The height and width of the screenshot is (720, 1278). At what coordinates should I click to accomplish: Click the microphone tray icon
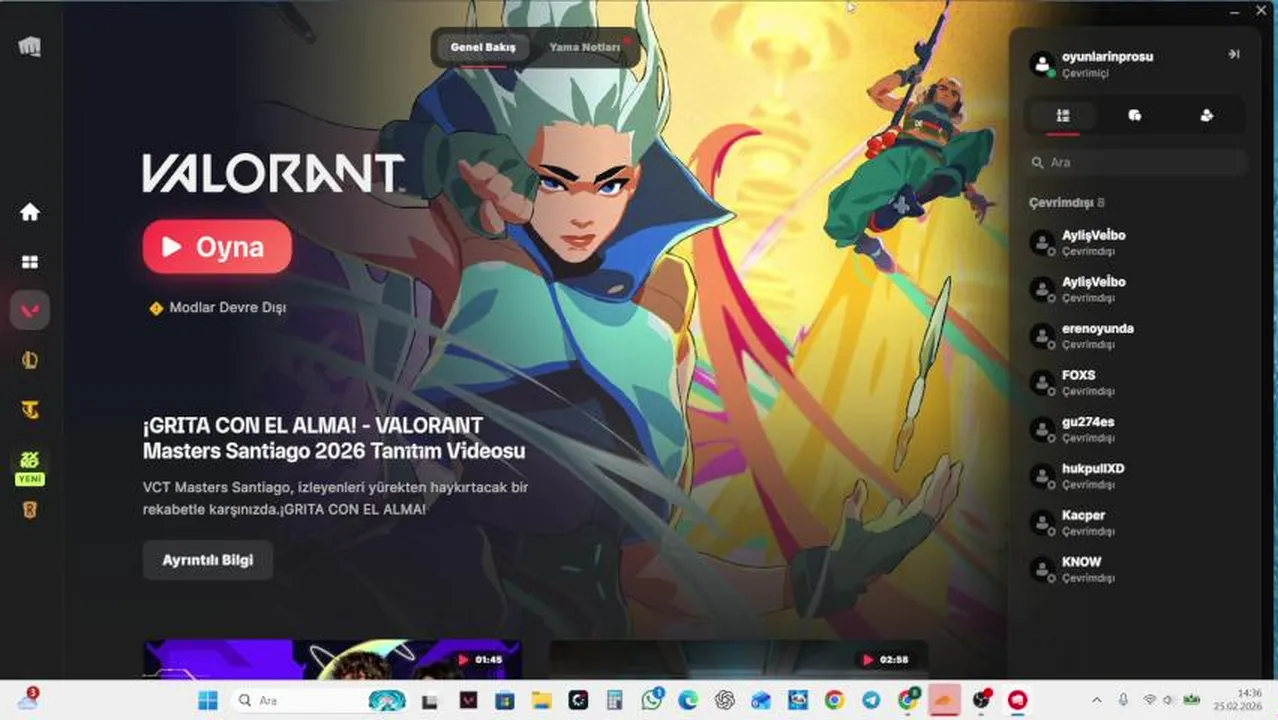click(x=1123, y=700)
